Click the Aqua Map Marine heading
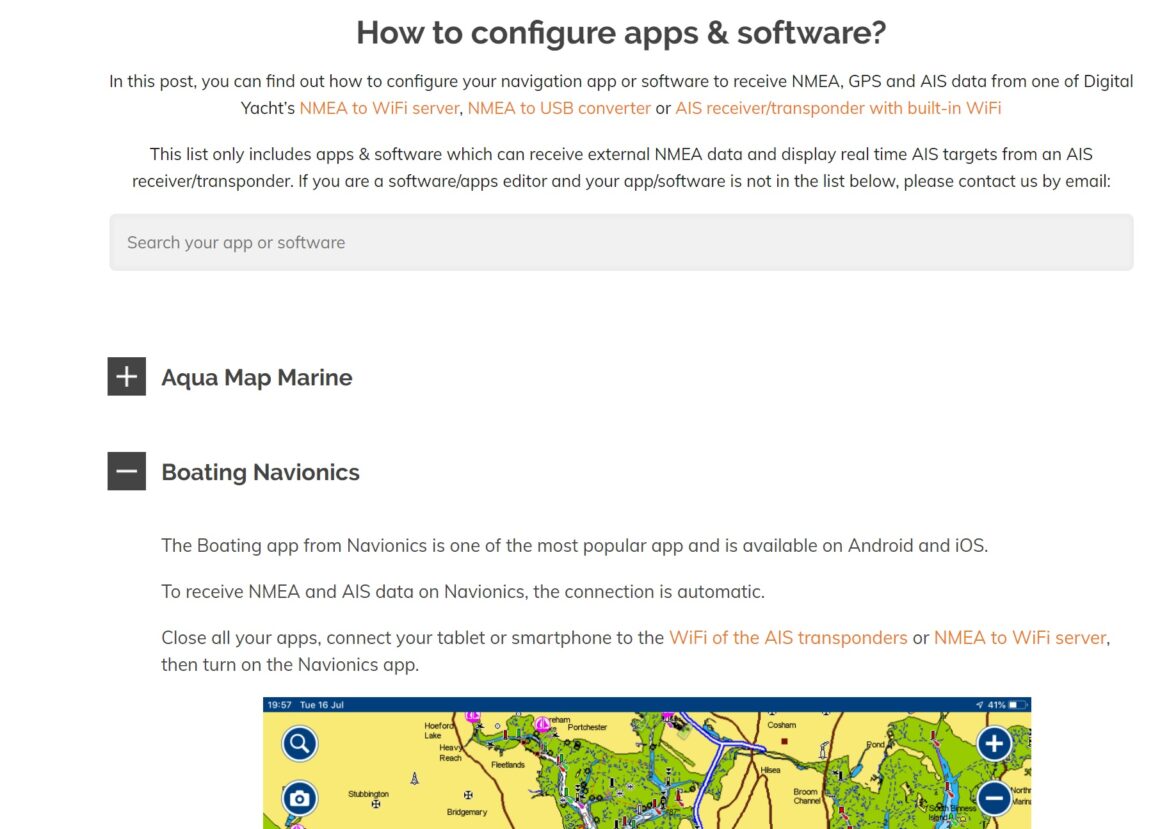 click(257, 377)
